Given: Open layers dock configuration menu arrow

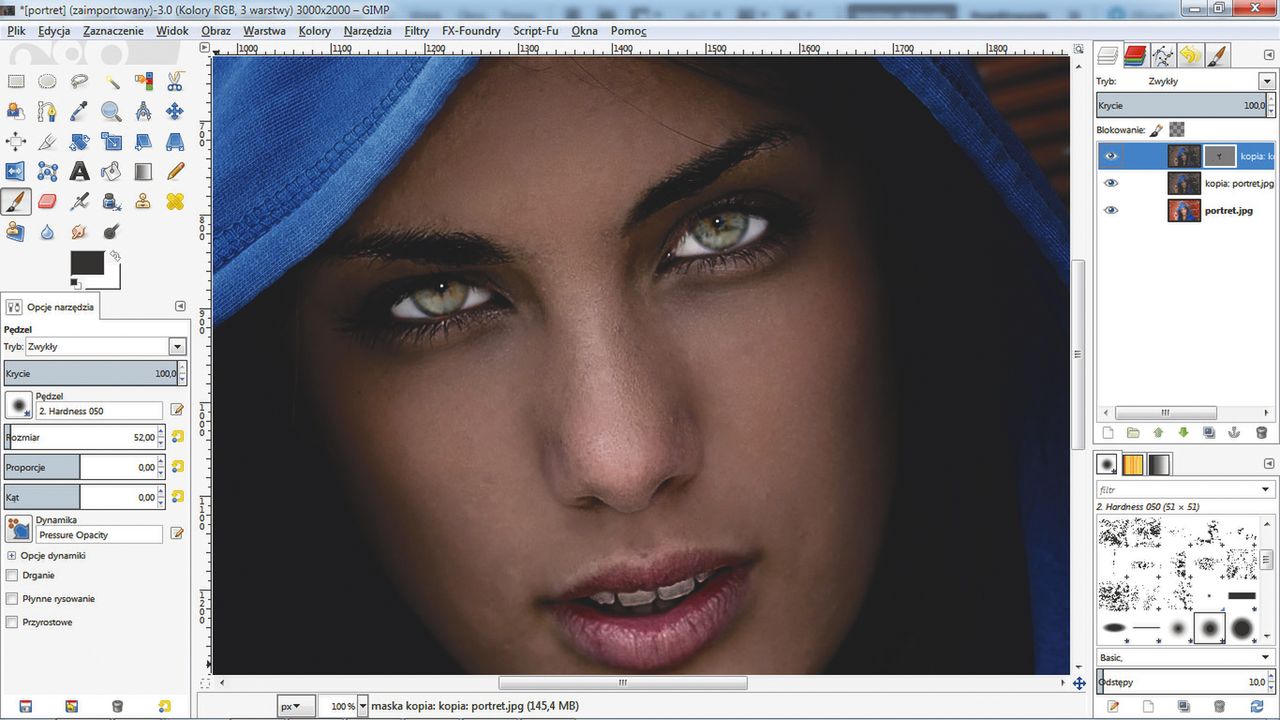Looking at the screenshot, I should tap(1268, 55).
